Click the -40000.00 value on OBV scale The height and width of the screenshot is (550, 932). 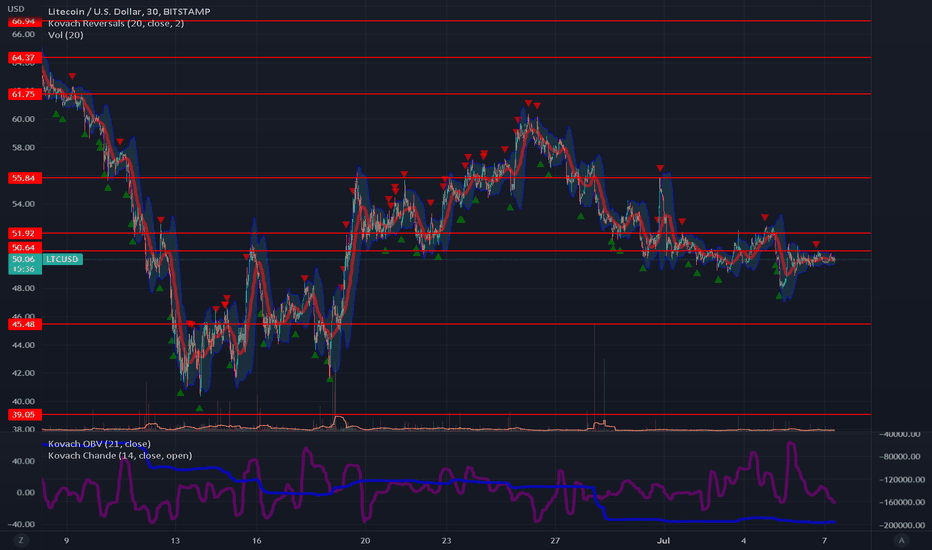pyautogui.click(x=901, y=435)
